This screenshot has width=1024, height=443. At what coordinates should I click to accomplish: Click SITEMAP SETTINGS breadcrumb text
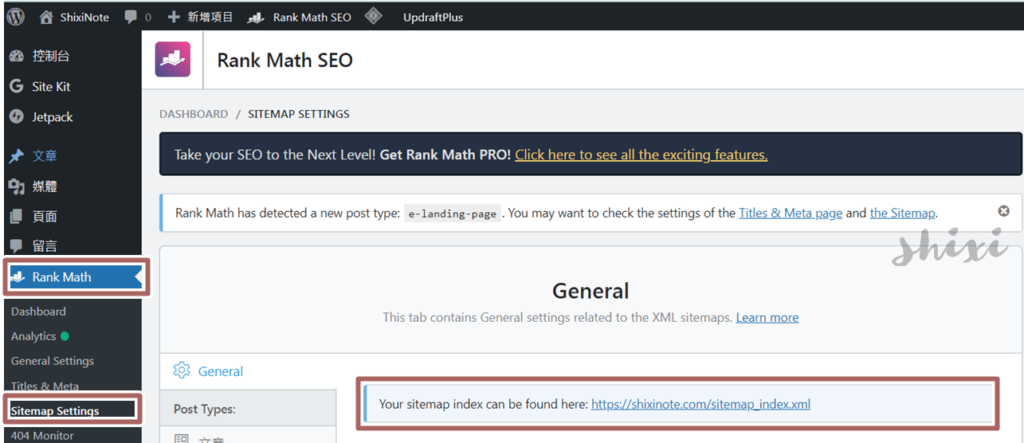(x=298, y=114)
